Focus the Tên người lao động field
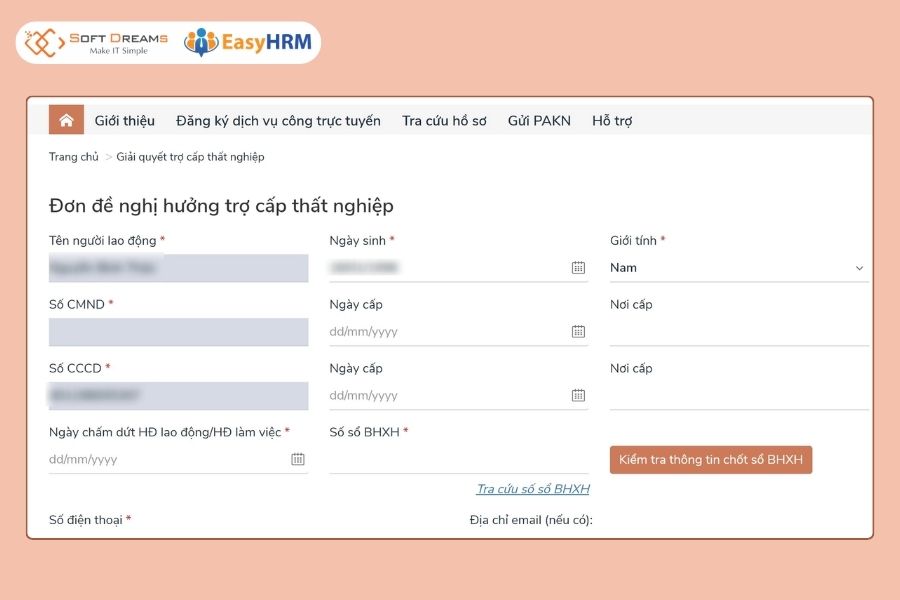Viewport: 900px width, 600px height. [179, 268]
